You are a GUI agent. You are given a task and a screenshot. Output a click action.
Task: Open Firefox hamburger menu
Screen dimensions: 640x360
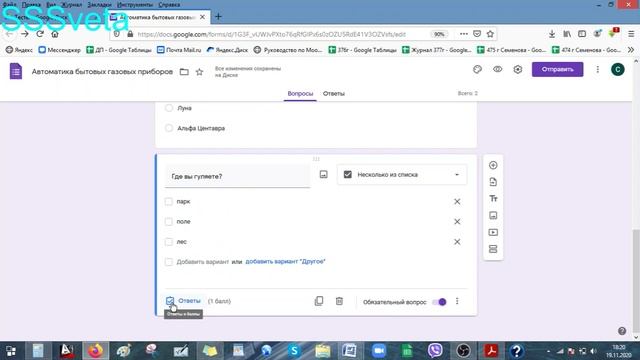(631, 34)
